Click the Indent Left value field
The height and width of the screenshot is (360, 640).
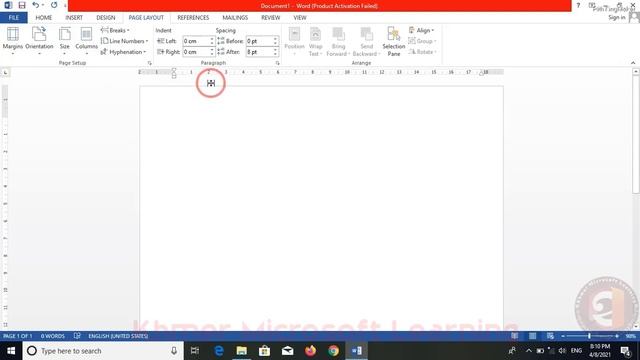pos(196,41)
